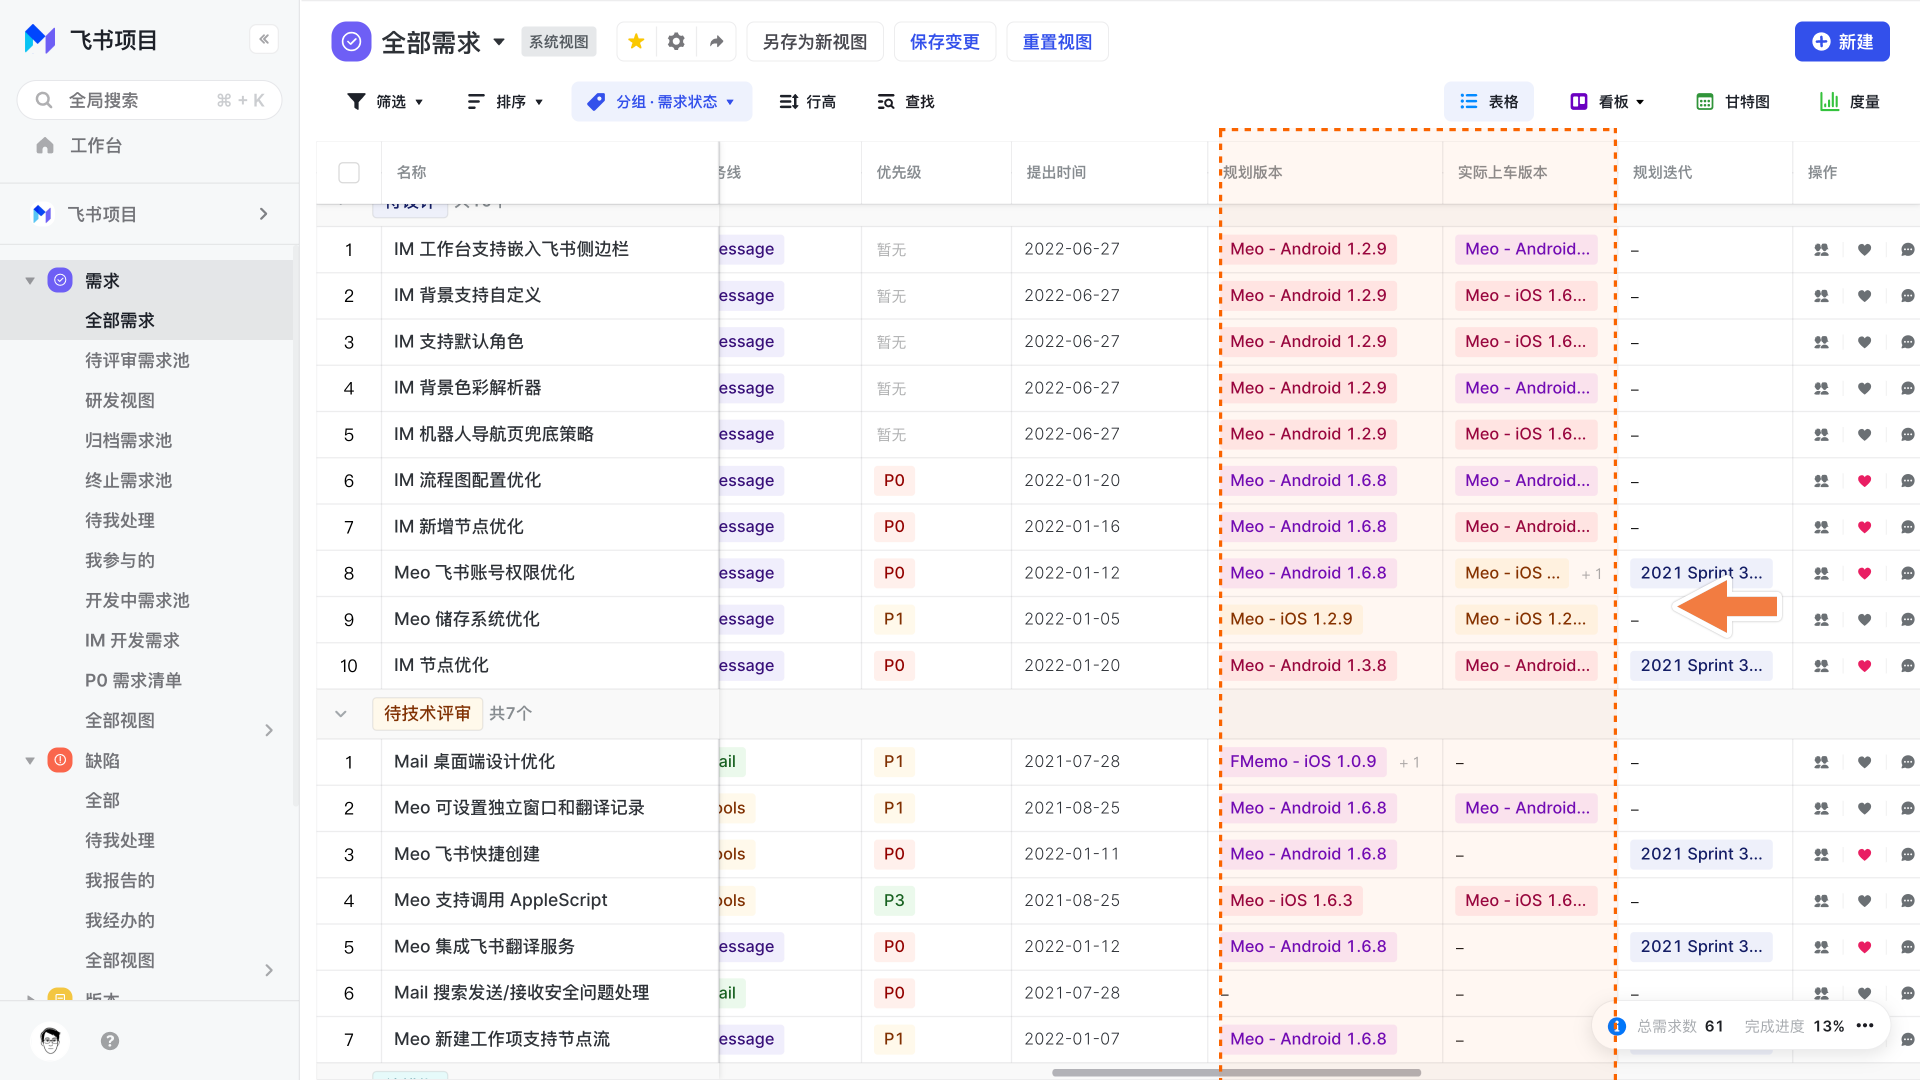Screen dimensions: 1920x1080
Task: Open the 筛选 filter dropdown
Action: point(385,101)
